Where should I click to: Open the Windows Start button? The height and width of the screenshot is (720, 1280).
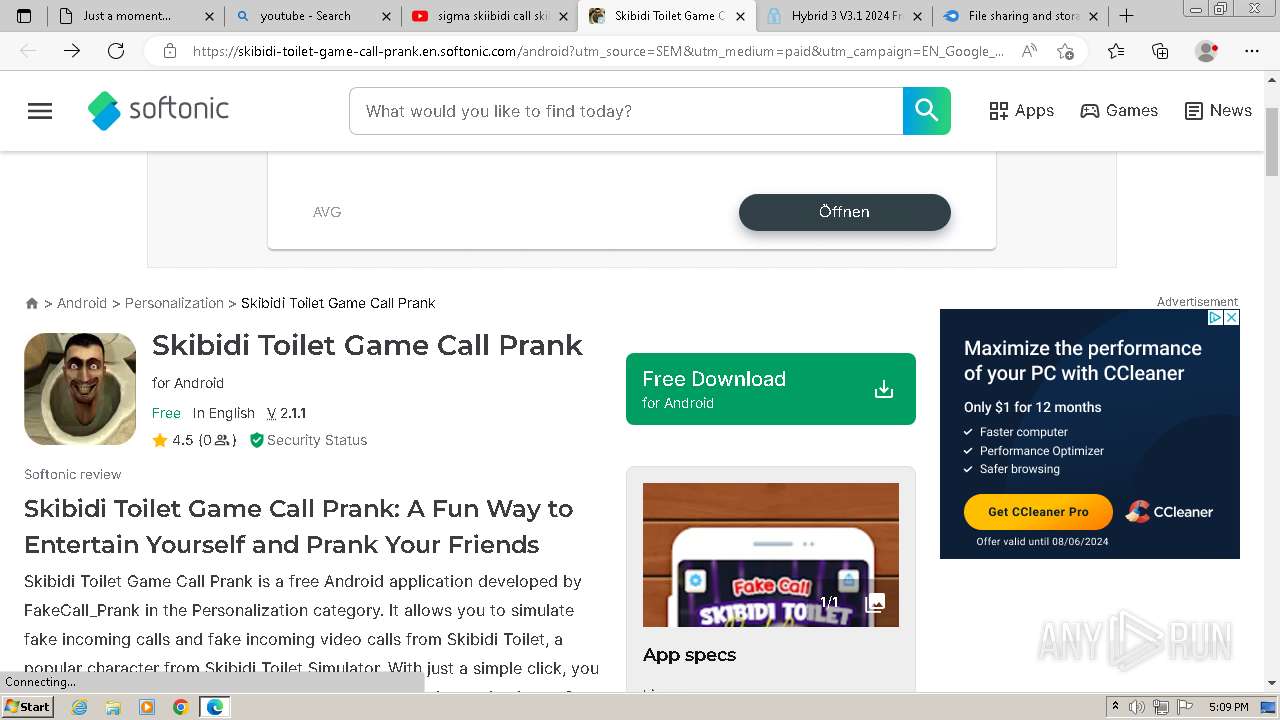coord(27,707)
